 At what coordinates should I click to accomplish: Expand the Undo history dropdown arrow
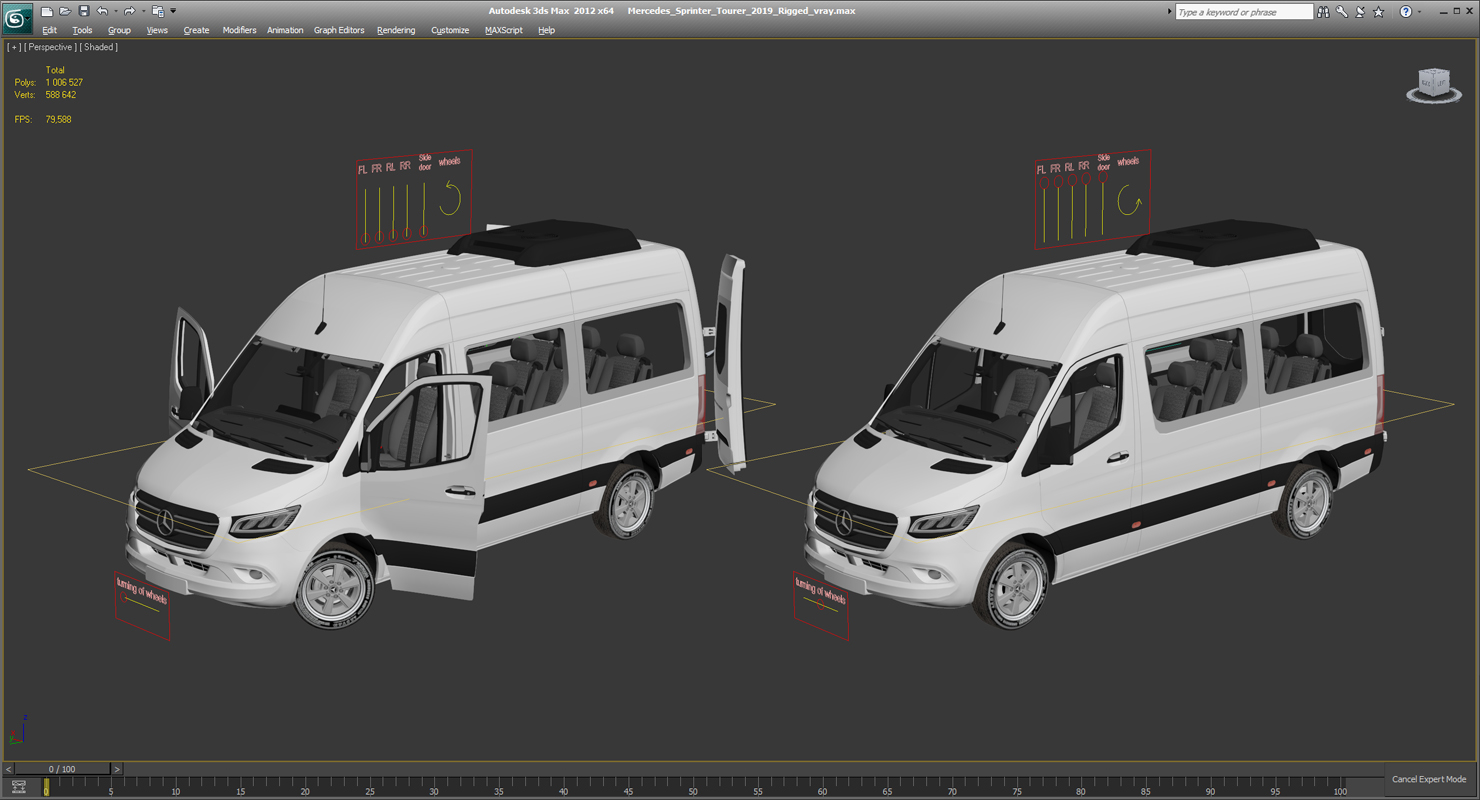pyautogui.click(x=115, y=11)
